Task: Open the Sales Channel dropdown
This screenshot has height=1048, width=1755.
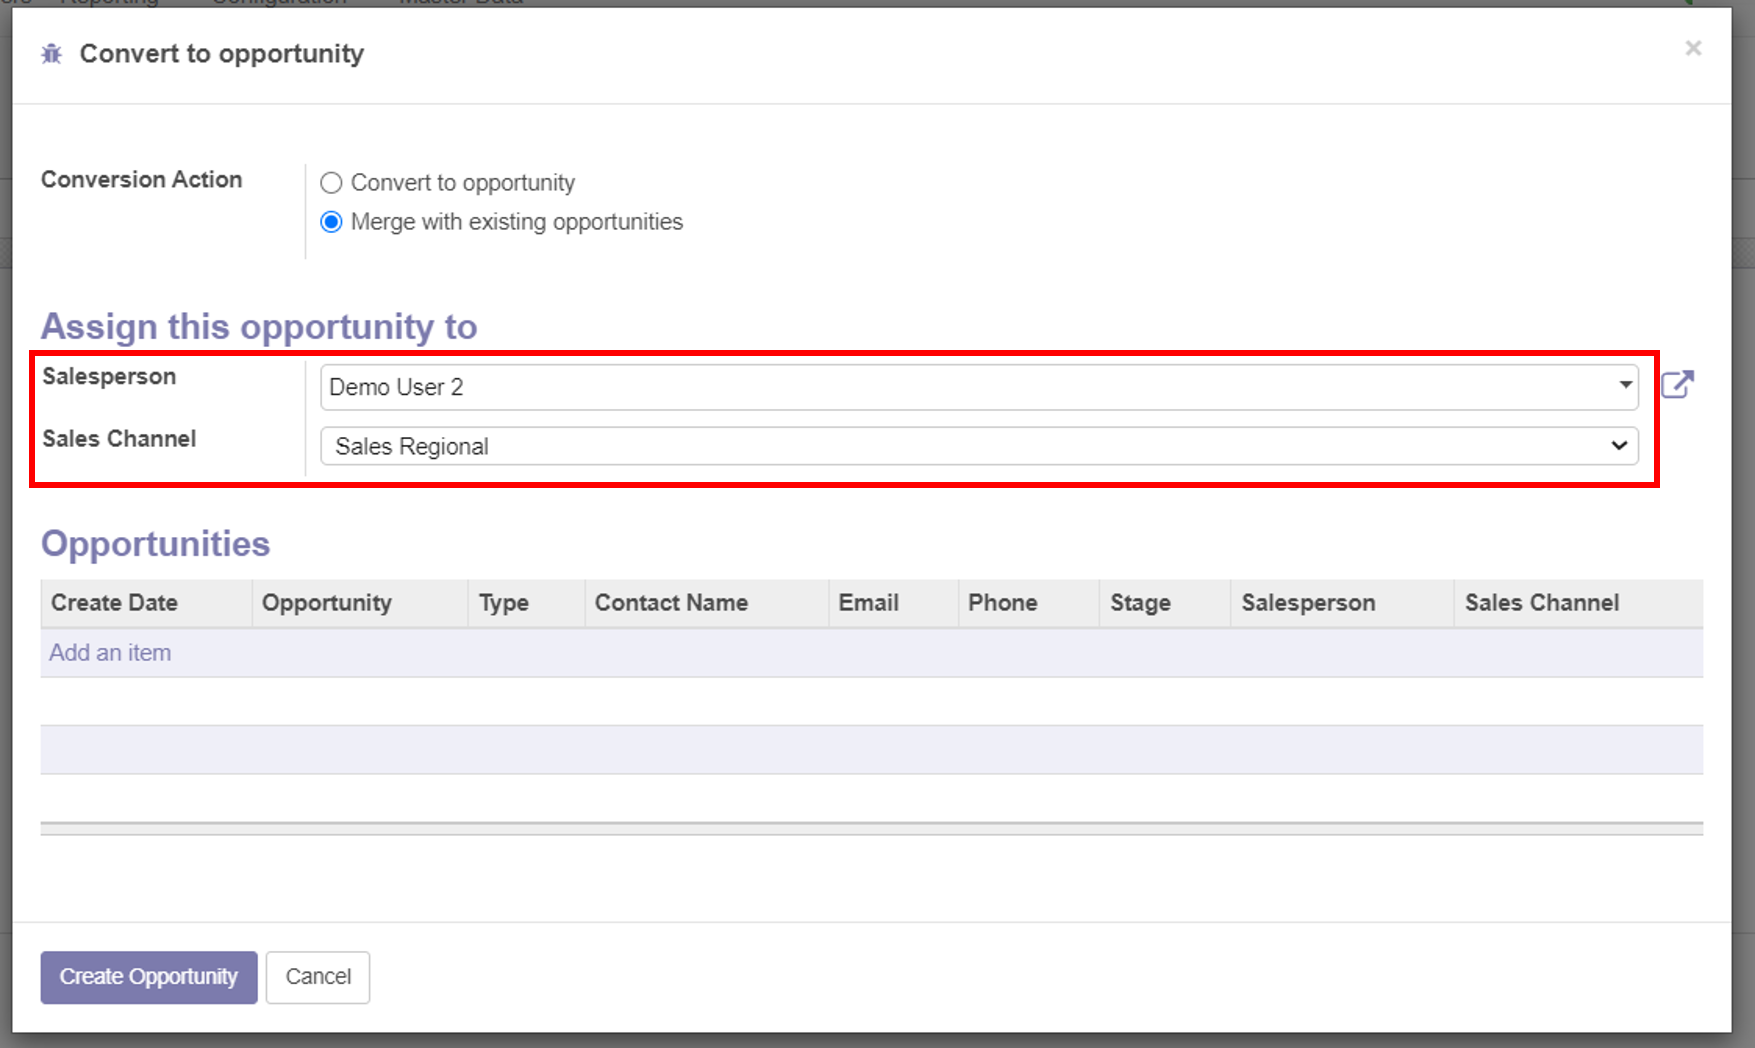Action: click(979, 446)
